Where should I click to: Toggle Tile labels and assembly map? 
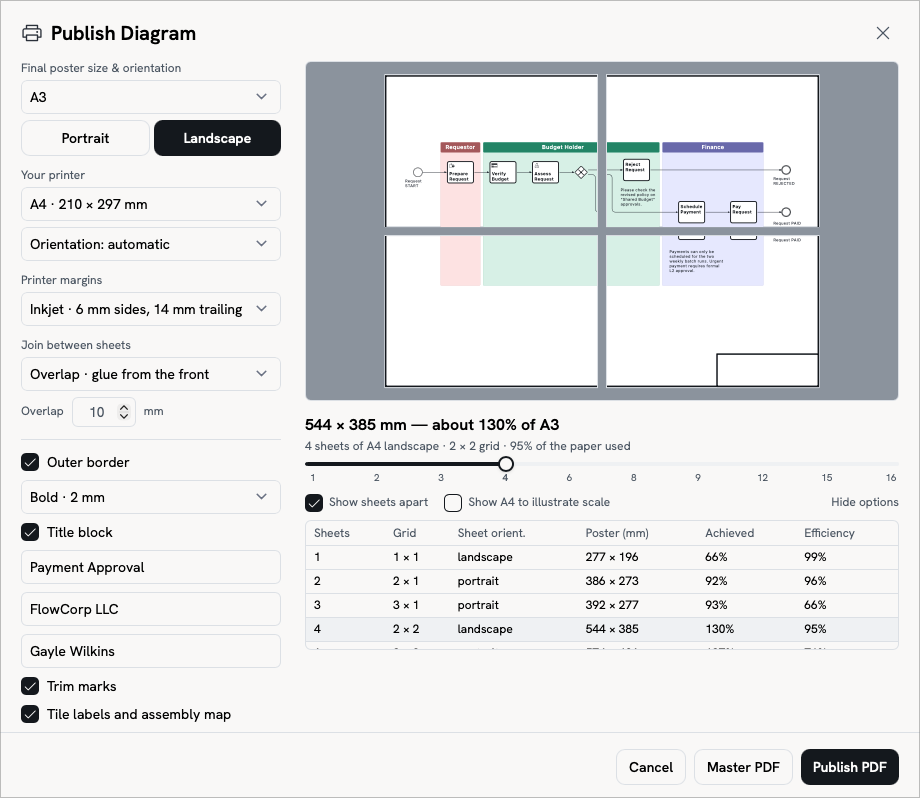(30, 714)
